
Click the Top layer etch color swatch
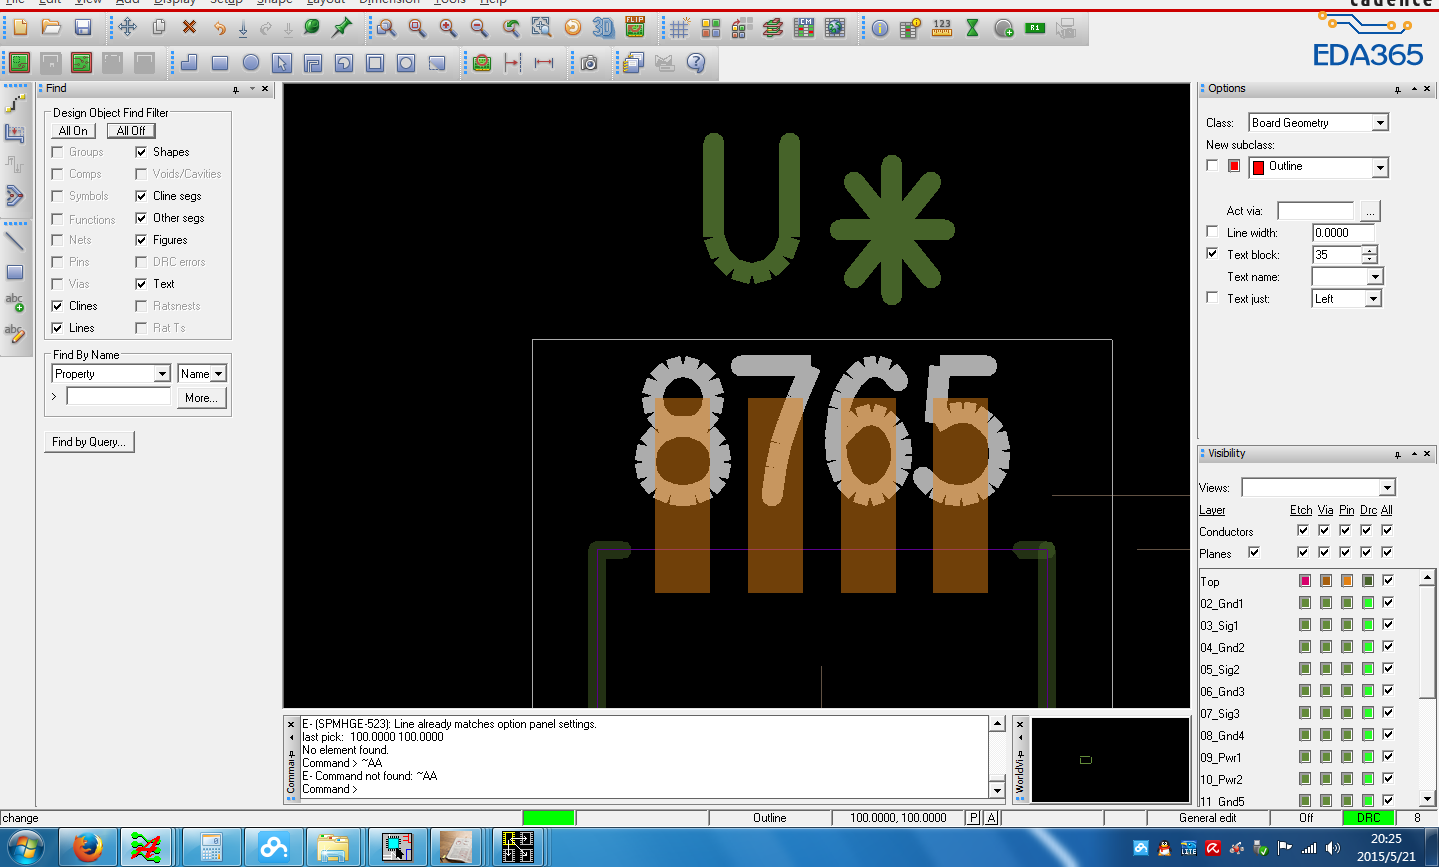pos(1305,581)
